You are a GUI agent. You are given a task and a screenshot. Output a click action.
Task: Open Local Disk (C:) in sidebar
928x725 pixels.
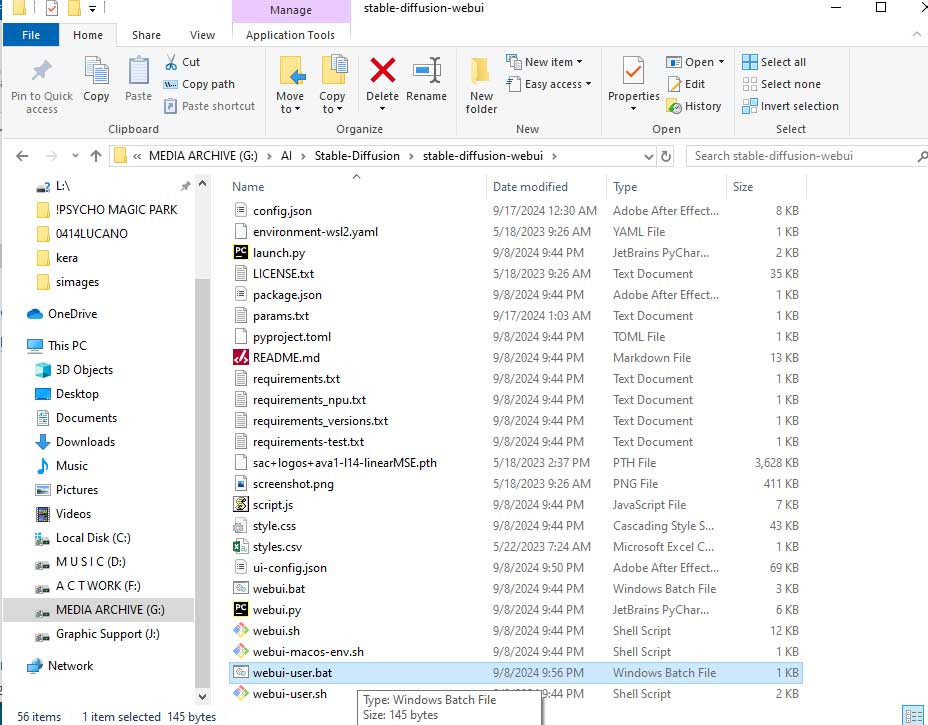click(93, 538)
